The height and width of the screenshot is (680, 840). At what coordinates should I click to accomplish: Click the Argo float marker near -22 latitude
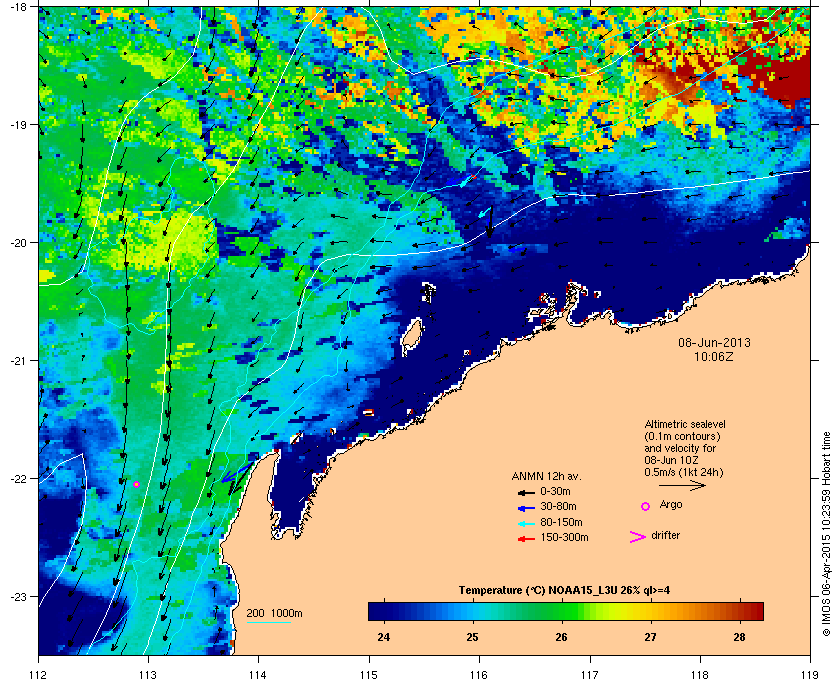[x=136, y=484]
